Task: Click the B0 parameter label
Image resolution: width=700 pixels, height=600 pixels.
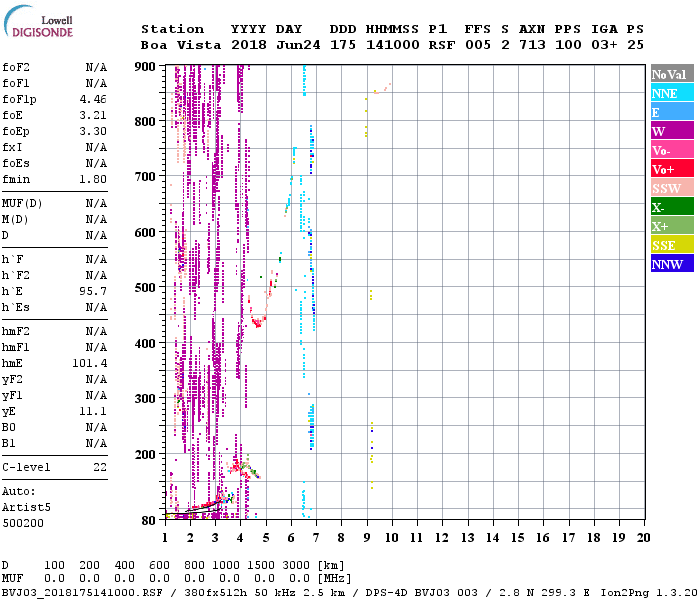Action: point(9,427)
